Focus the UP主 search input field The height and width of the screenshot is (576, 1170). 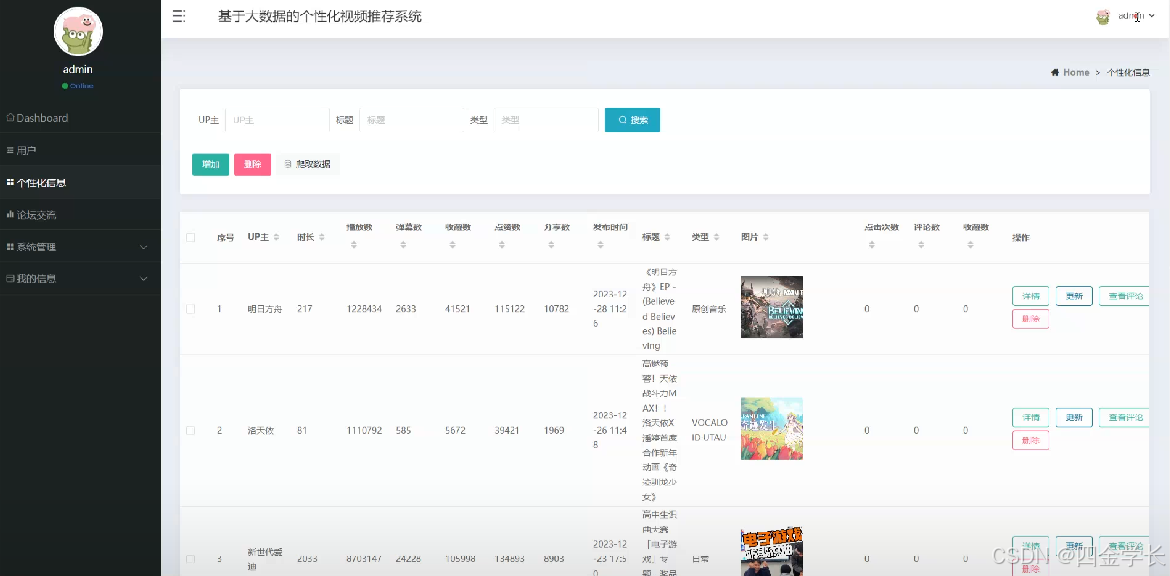click(x=276, y=119)
